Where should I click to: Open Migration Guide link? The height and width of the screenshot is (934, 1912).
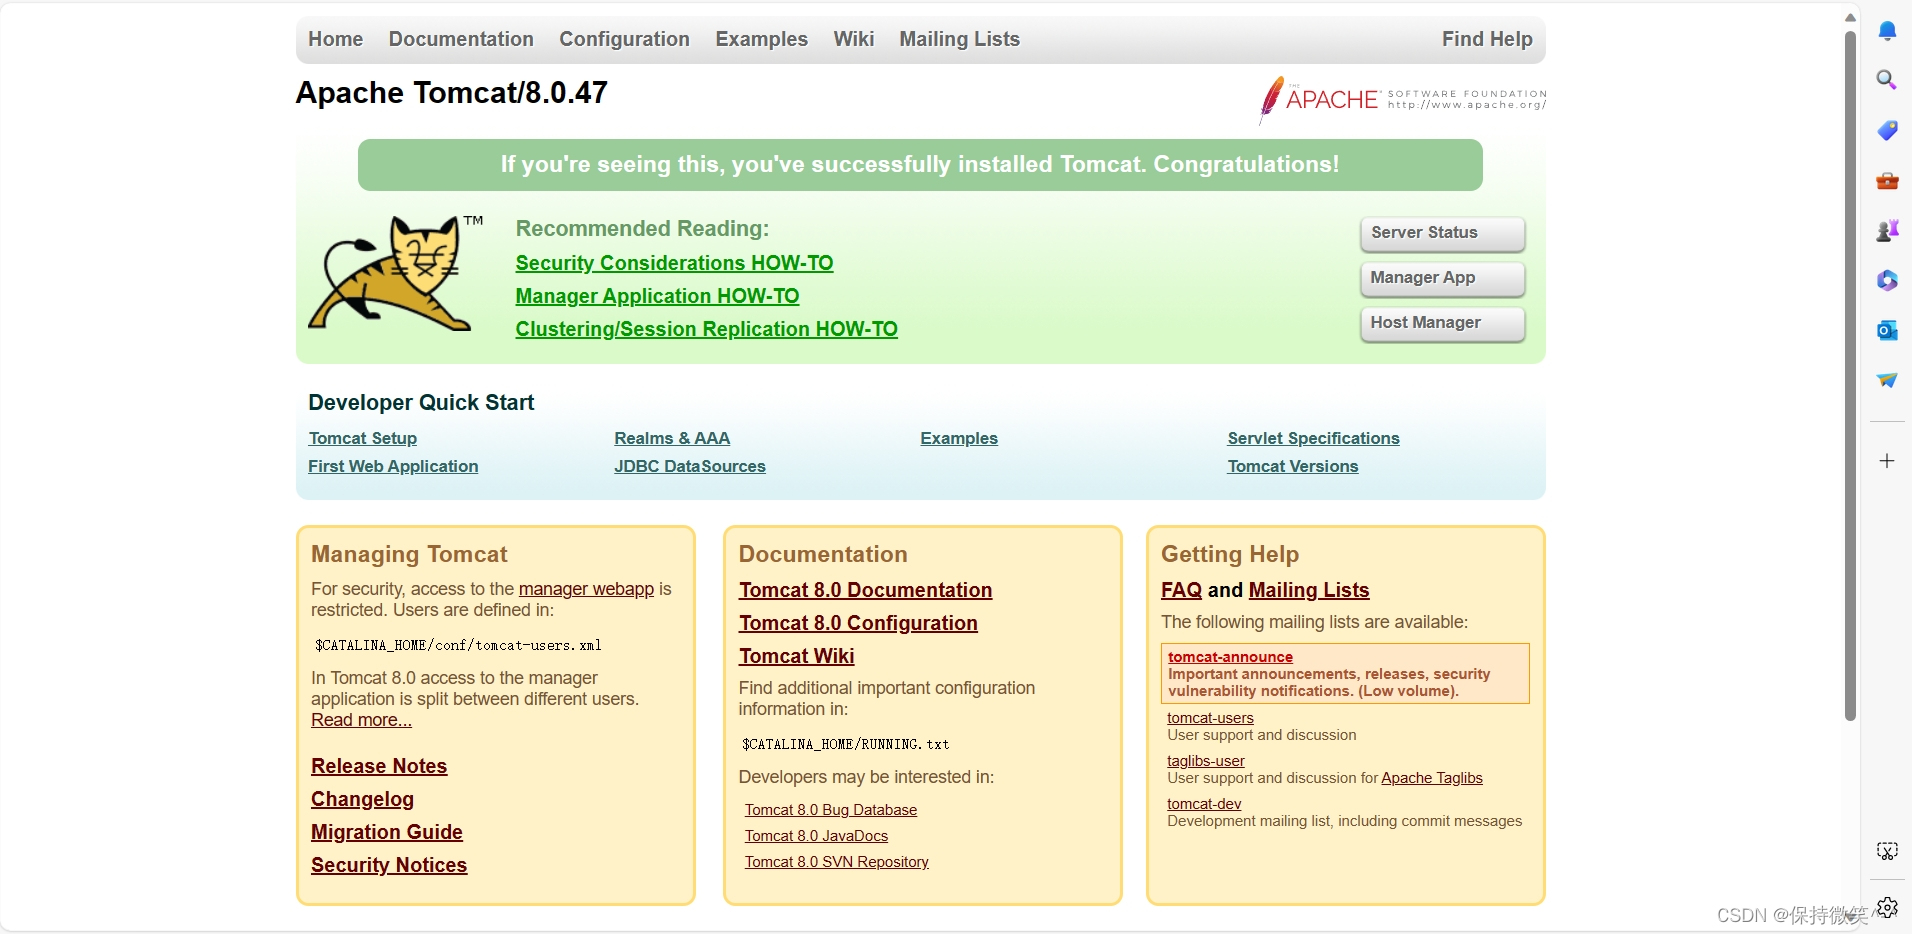[387, 832]
